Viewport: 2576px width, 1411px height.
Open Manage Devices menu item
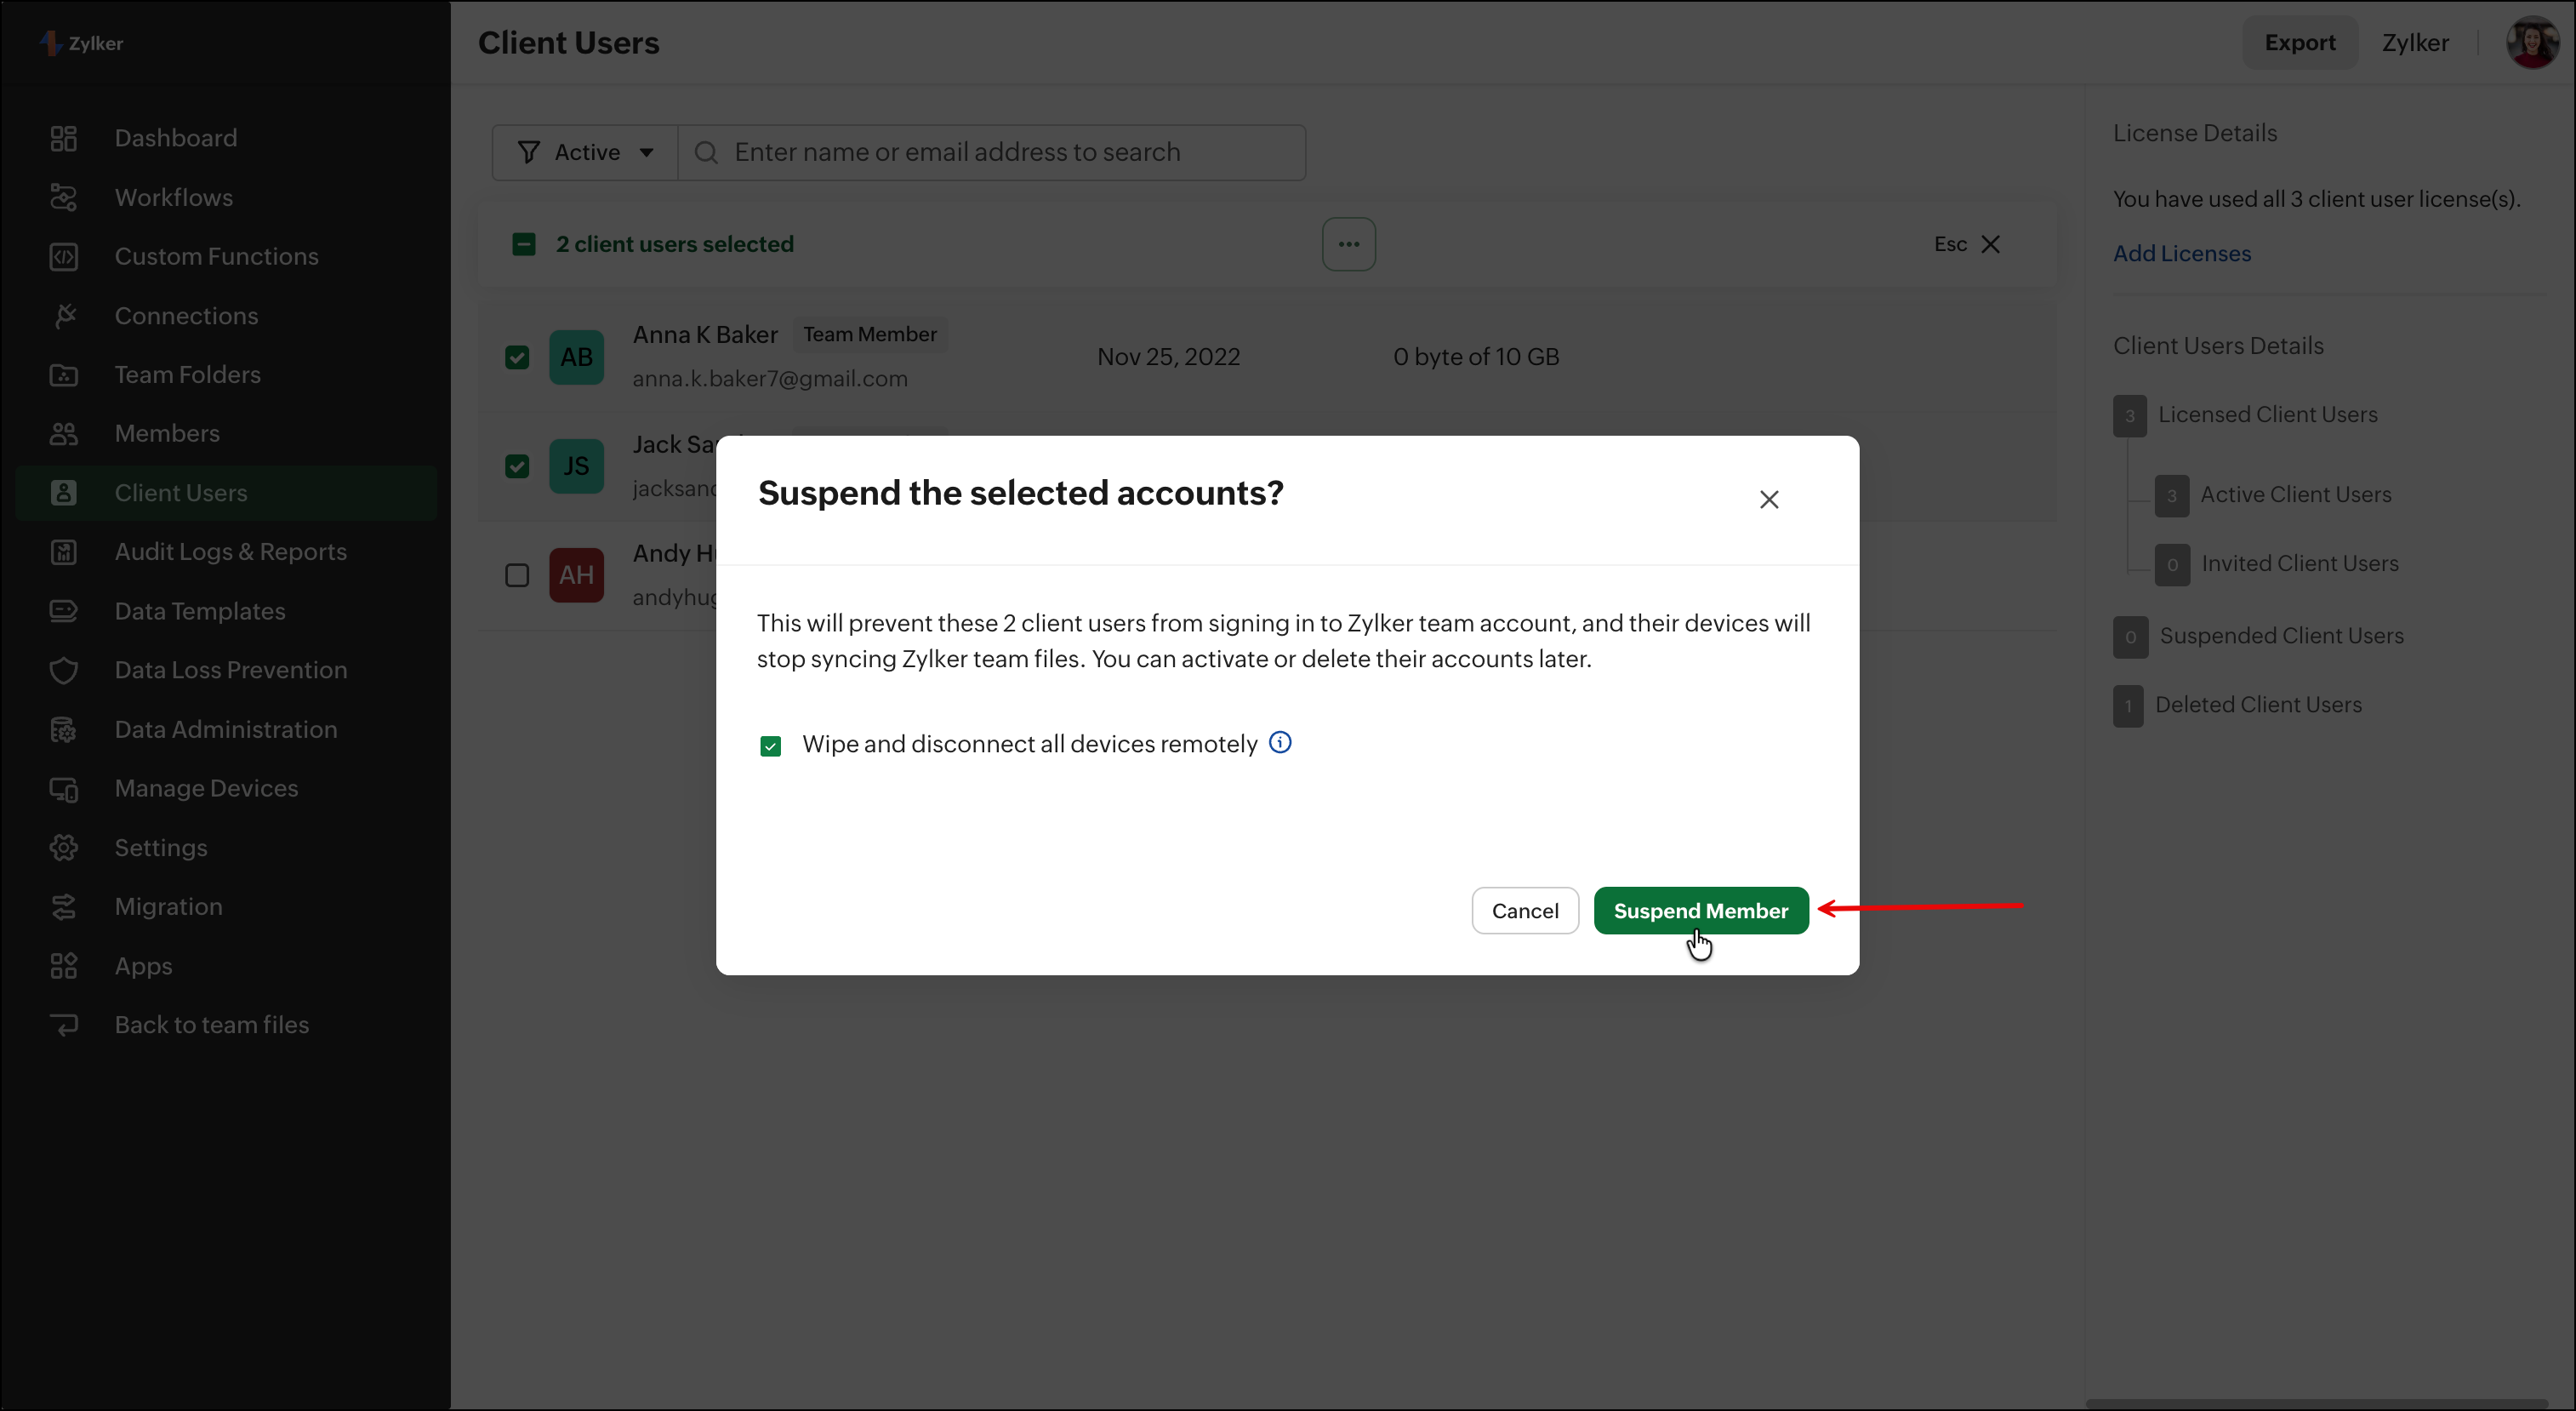(x=206, y=789)
